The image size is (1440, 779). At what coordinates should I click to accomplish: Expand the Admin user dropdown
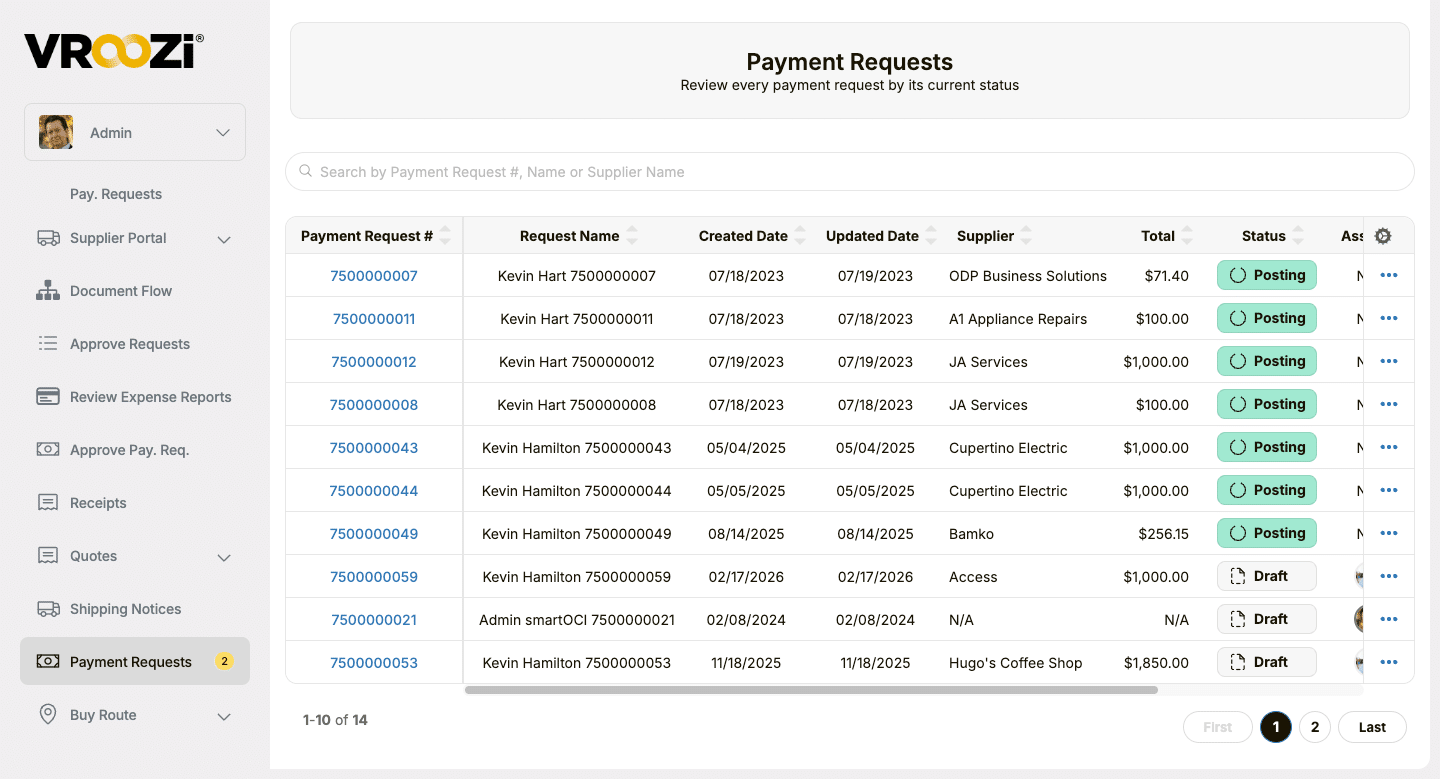135,132
